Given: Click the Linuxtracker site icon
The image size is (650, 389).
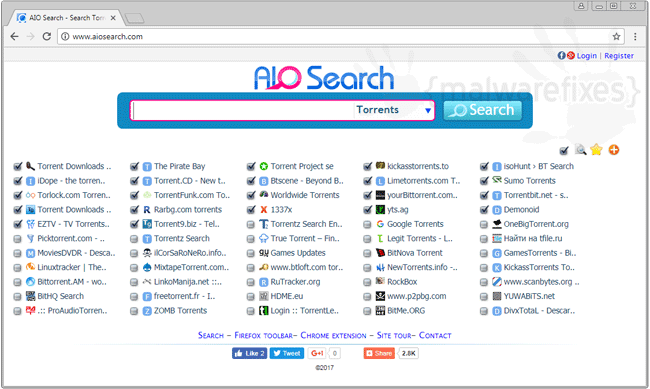Looking at the screenshot, I should click(30, 267).
